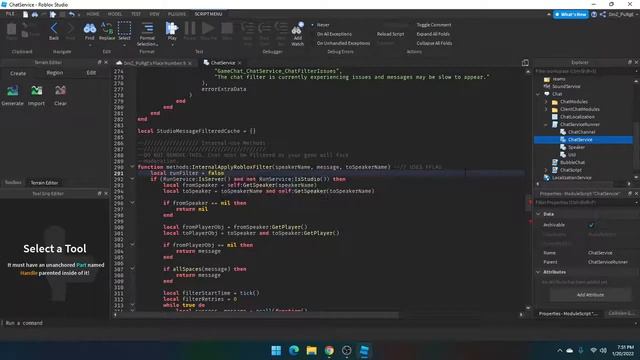The height and width of the screenshot is (360, 640).
Task: Click the split editor view icon
Action: 525,62
